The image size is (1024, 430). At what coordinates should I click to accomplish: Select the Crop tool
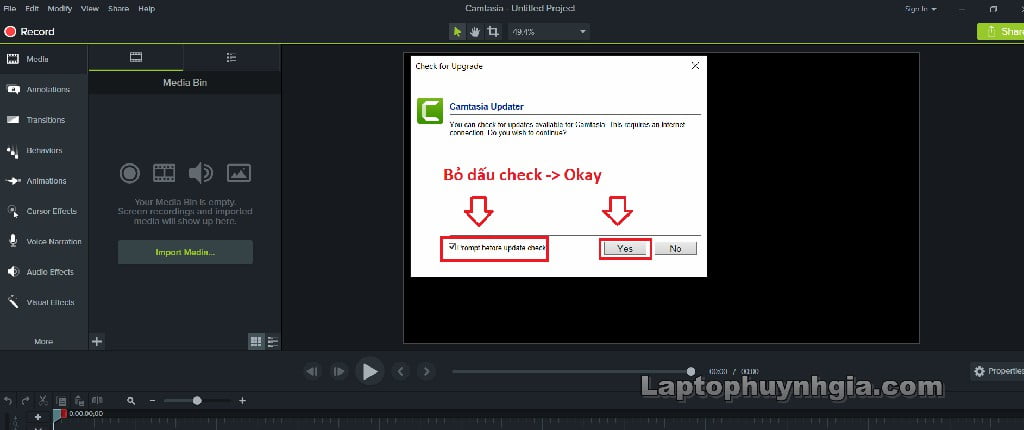click(x=493, y=31)
